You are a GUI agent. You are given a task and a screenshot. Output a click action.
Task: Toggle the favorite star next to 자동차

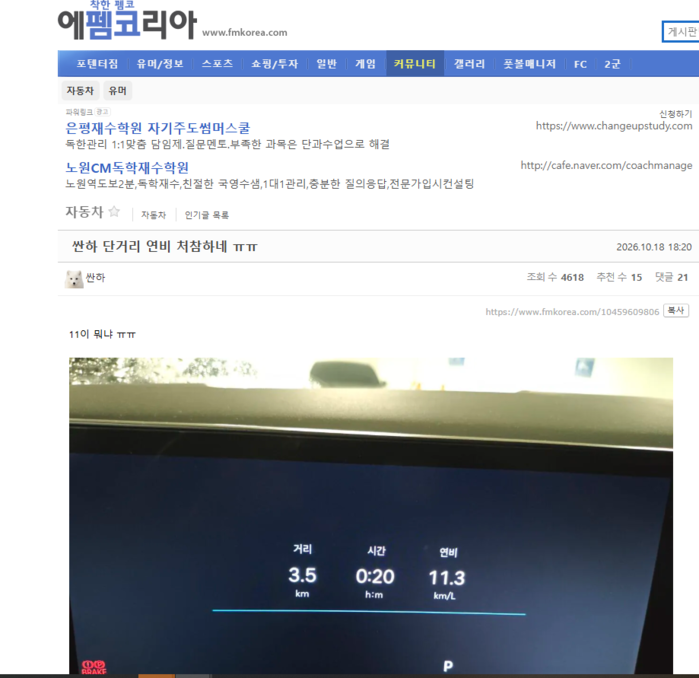point(114,211)
